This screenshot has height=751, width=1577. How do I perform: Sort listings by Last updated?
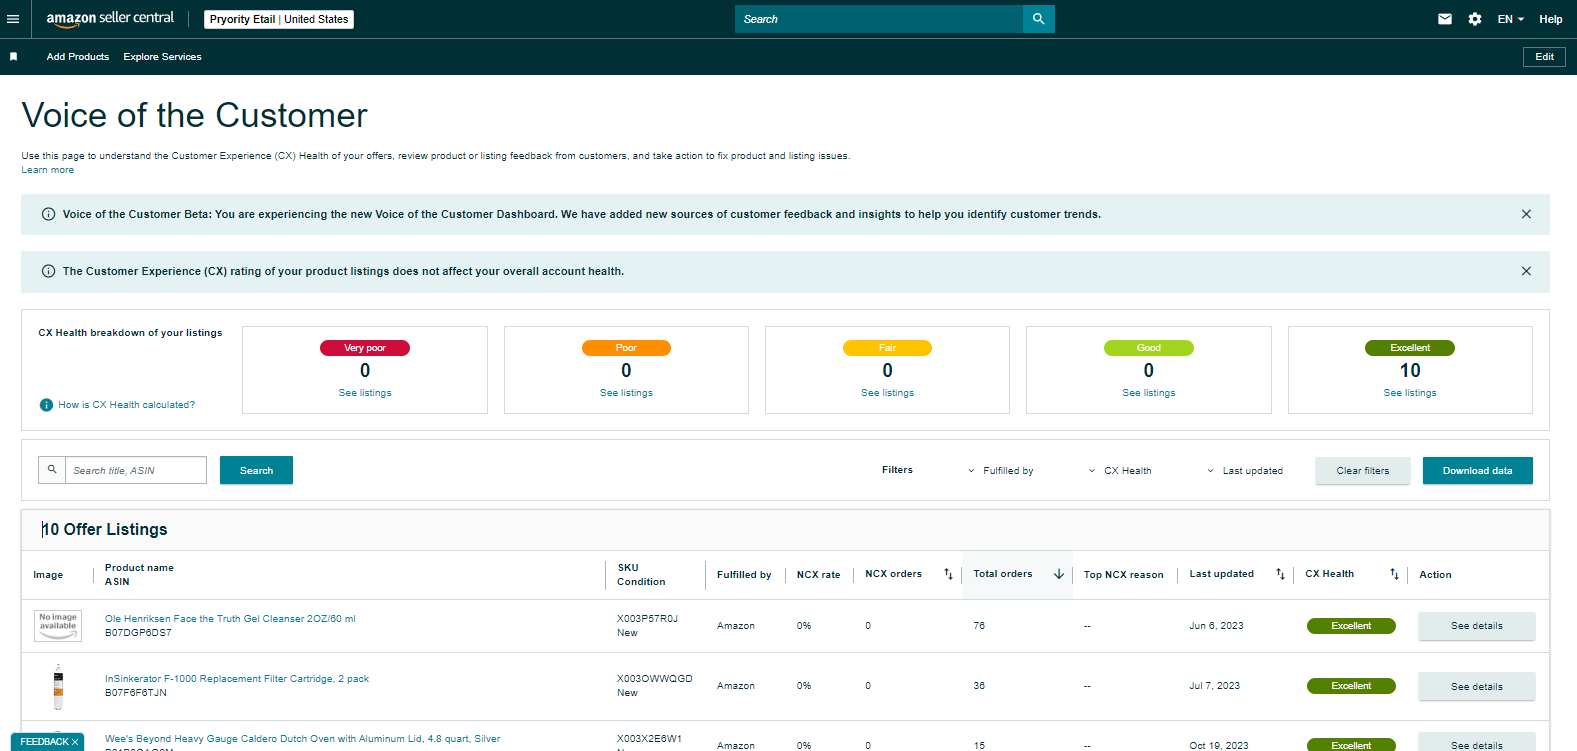1280,574
